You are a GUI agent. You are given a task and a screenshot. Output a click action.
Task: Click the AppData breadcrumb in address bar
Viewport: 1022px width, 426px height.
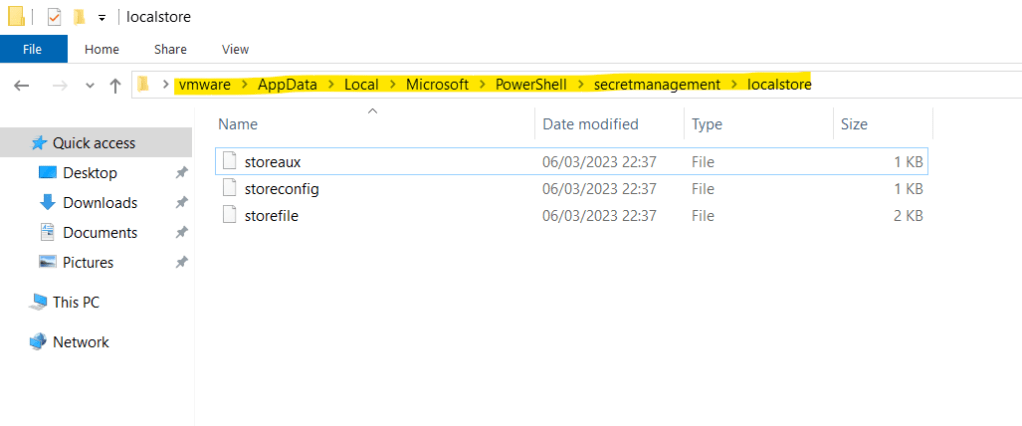[x=287, y=85]
